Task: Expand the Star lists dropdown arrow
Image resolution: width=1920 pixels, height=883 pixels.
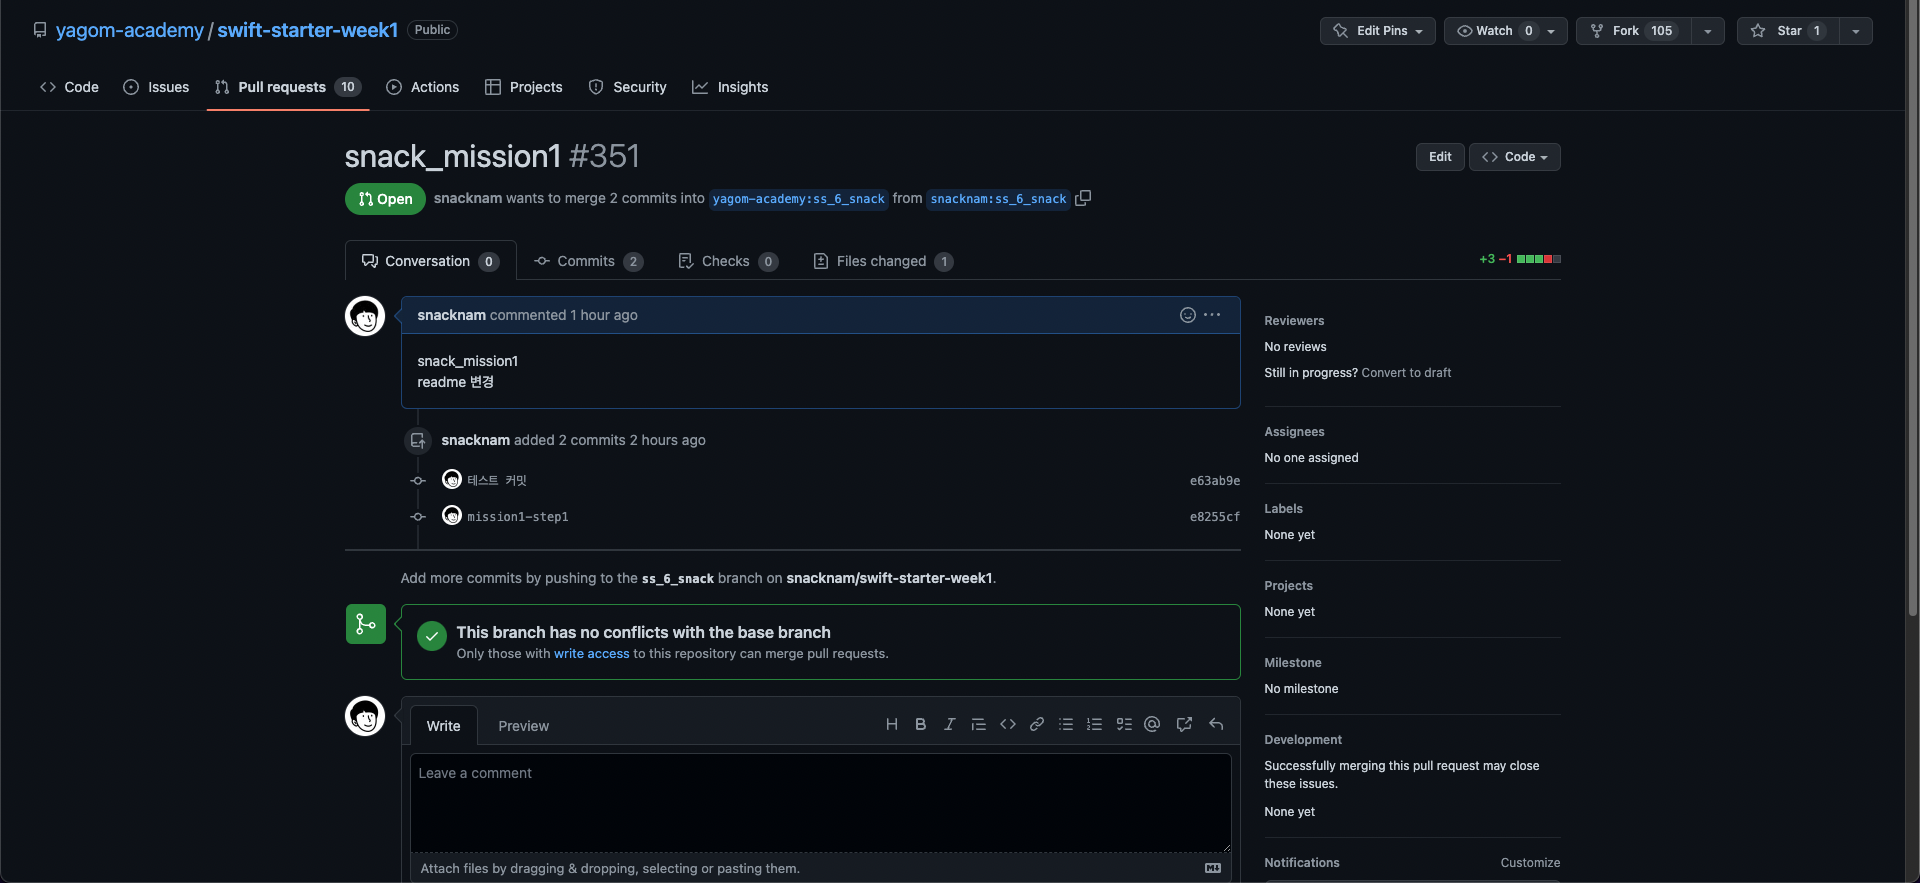Action: [x=1856, y=31]
